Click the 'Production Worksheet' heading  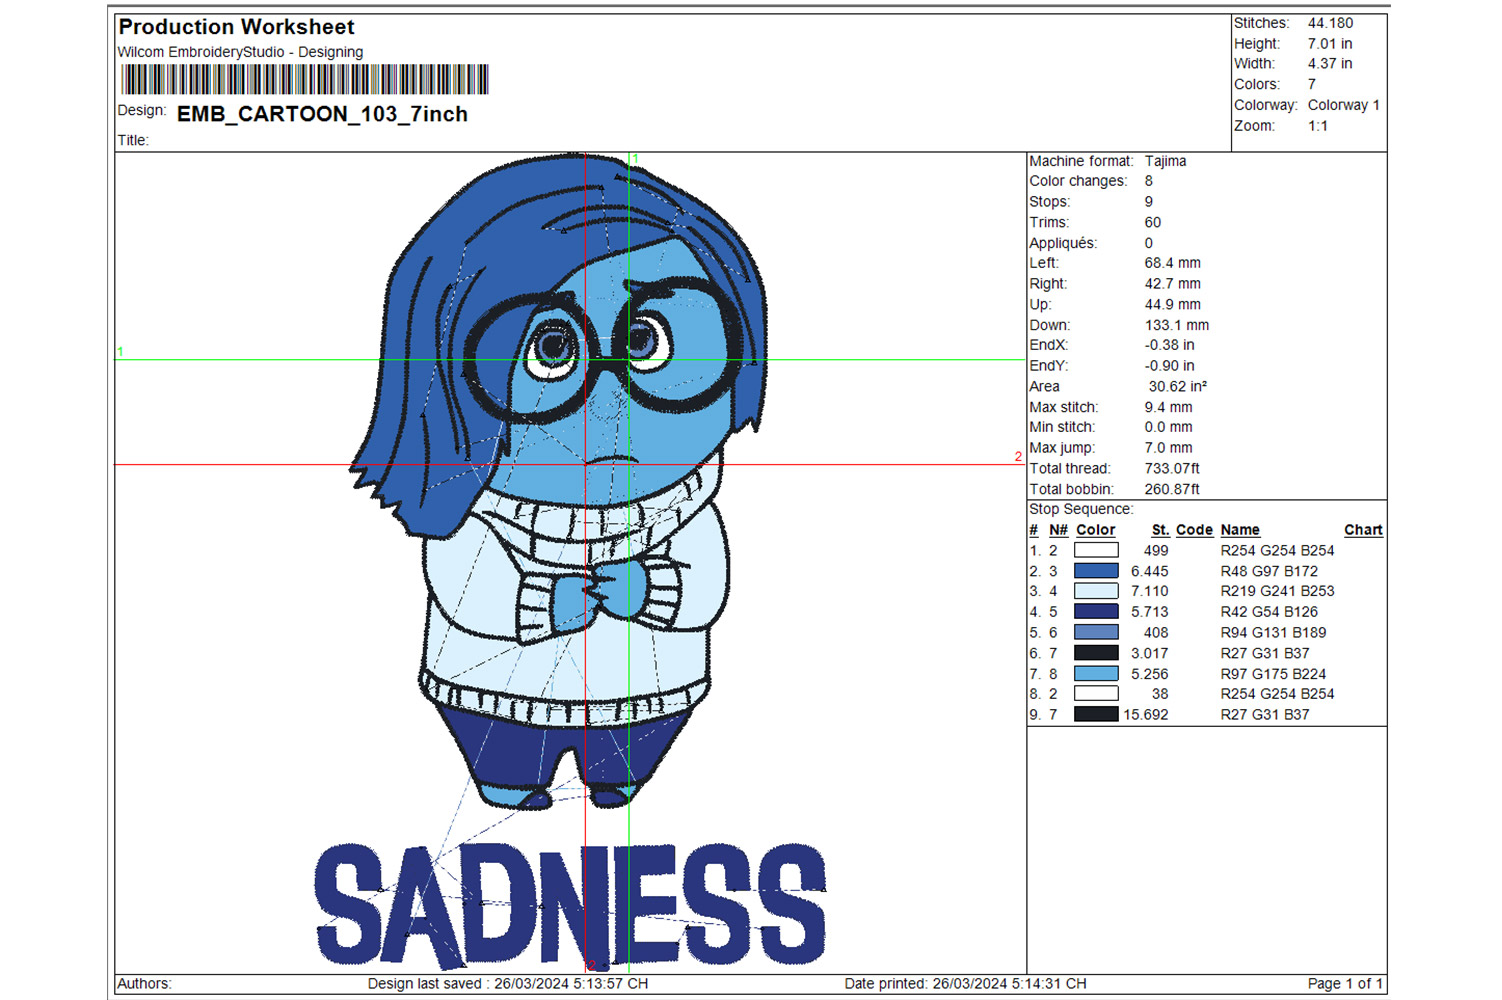tap(237, 27)
